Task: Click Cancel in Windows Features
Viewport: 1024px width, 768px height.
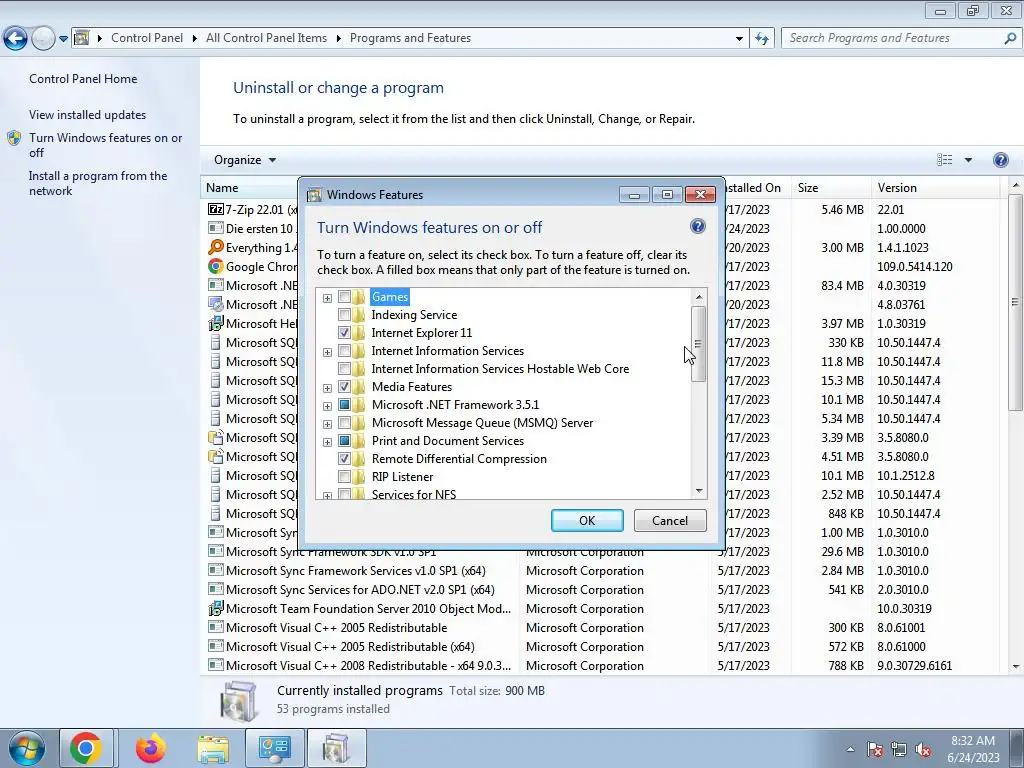Action: pyautogui.click(x=670, y=520)
